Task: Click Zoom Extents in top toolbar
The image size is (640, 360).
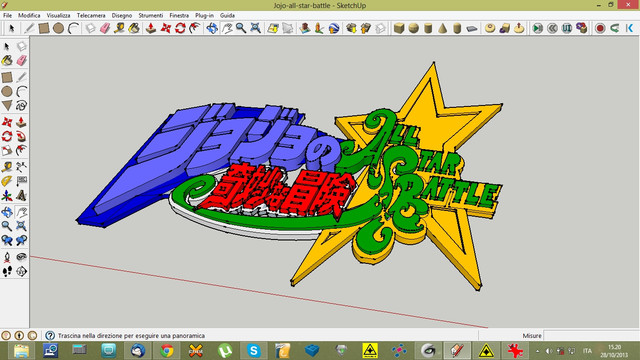Action: click(256, 28)
